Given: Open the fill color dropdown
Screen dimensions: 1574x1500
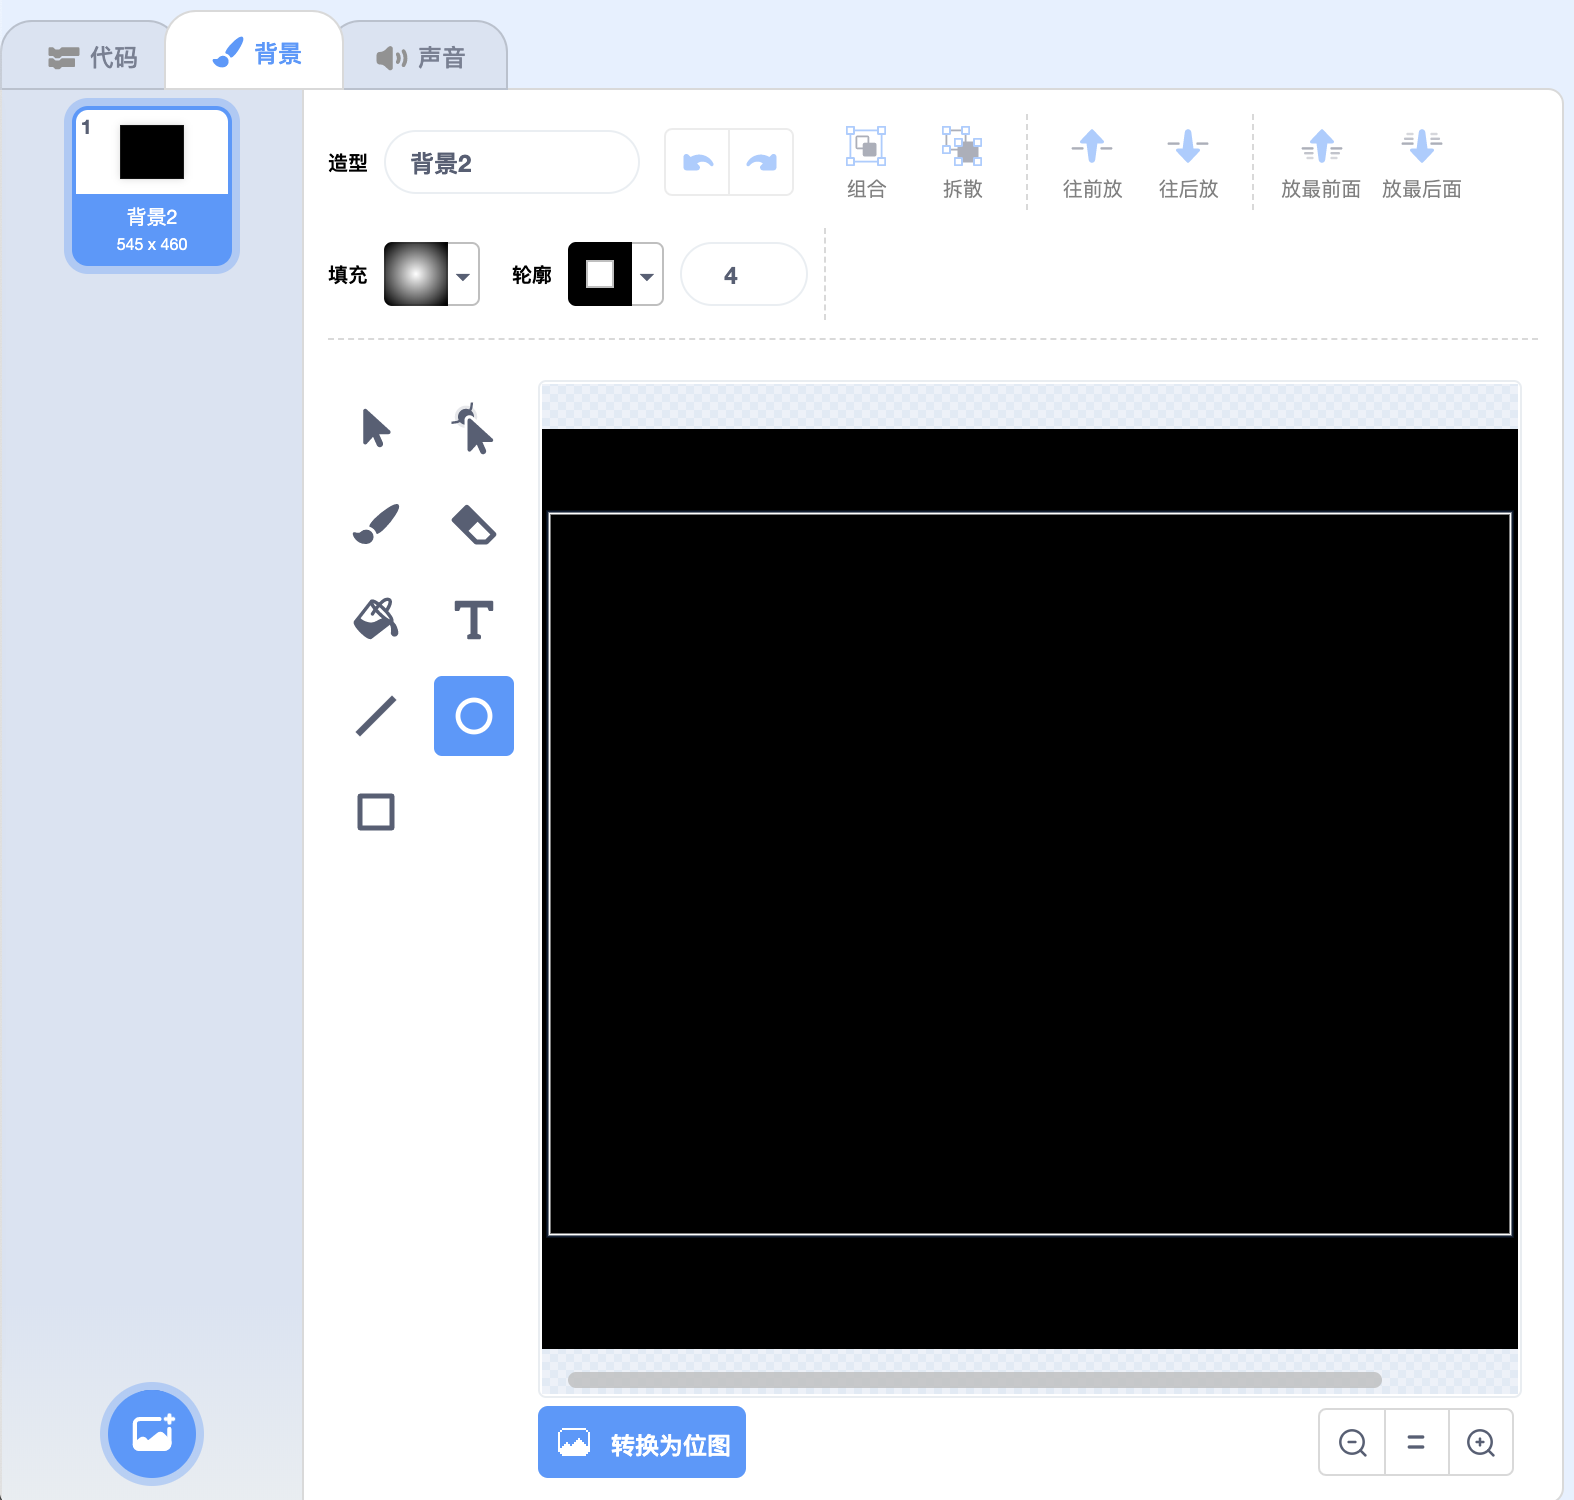Looking at the screenshot, I should [462, 275].
